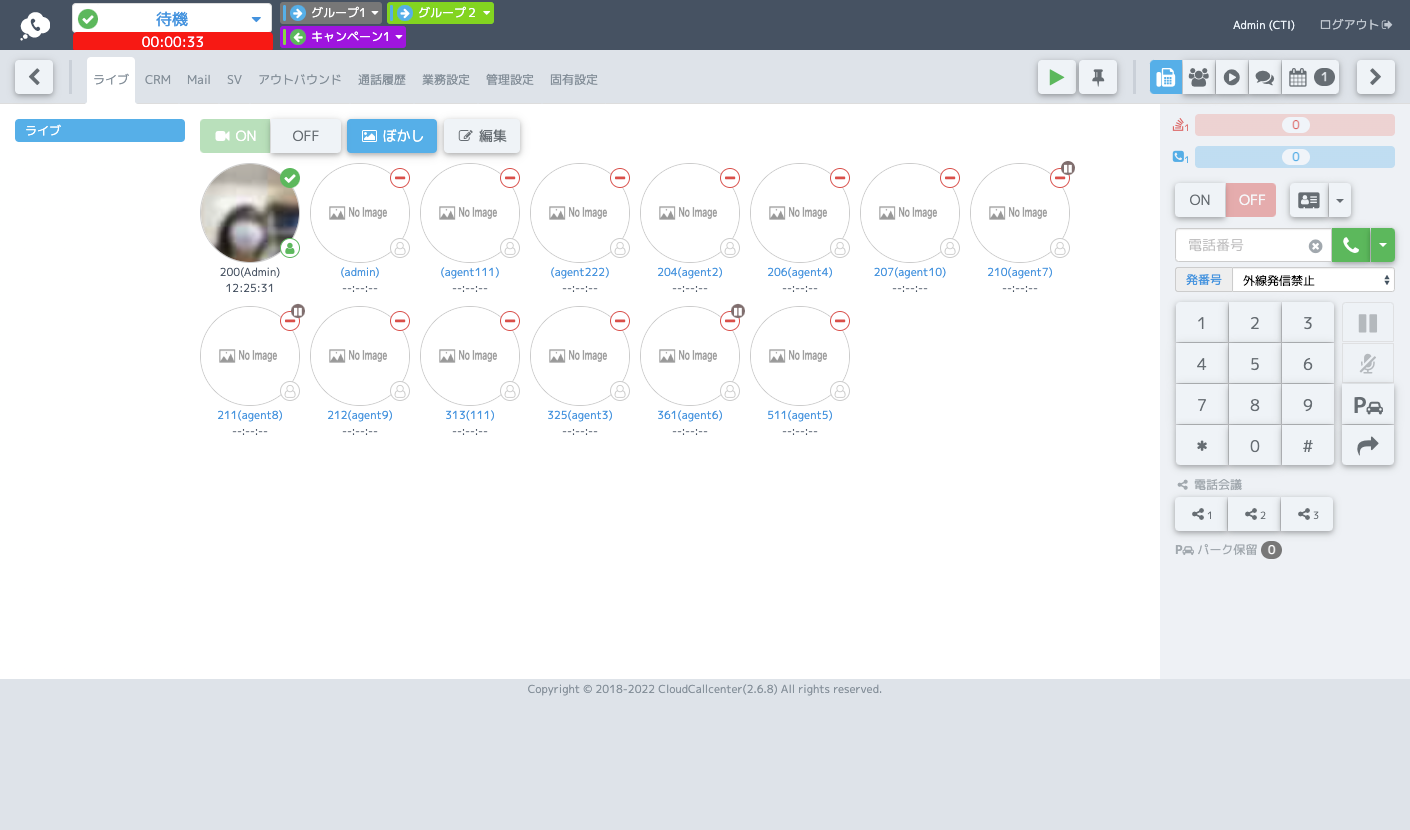Click the 編集 edit button
This screenshot has width=1410, height=830.
click(482, 136)
